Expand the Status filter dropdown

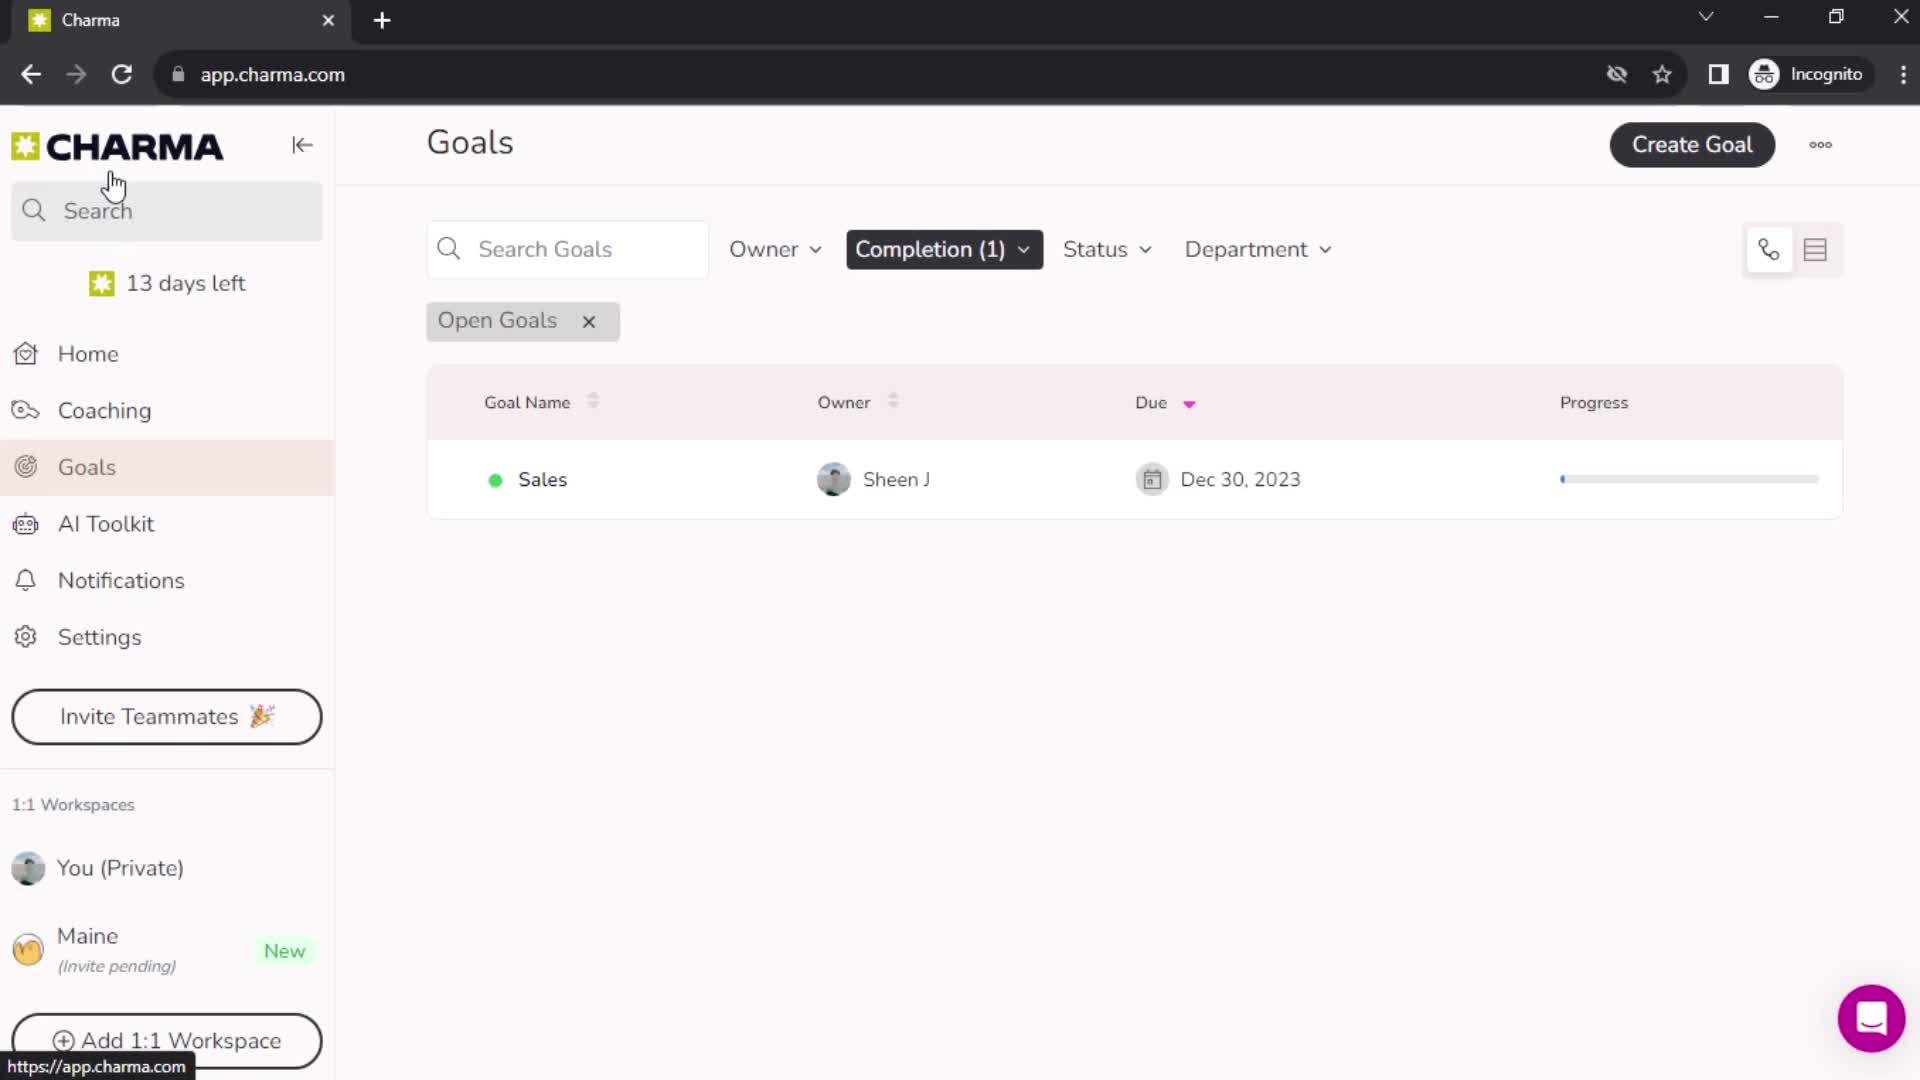[1105, 249]
